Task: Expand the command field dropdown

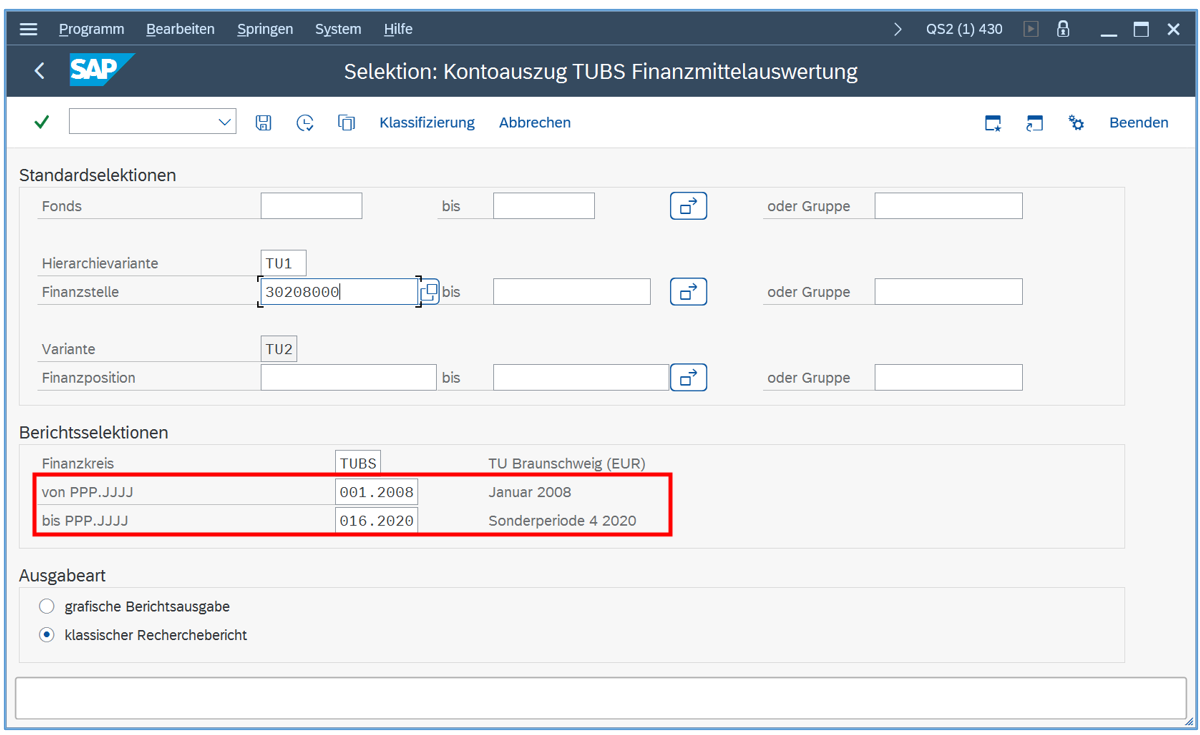Action: [x=224, y=122]
